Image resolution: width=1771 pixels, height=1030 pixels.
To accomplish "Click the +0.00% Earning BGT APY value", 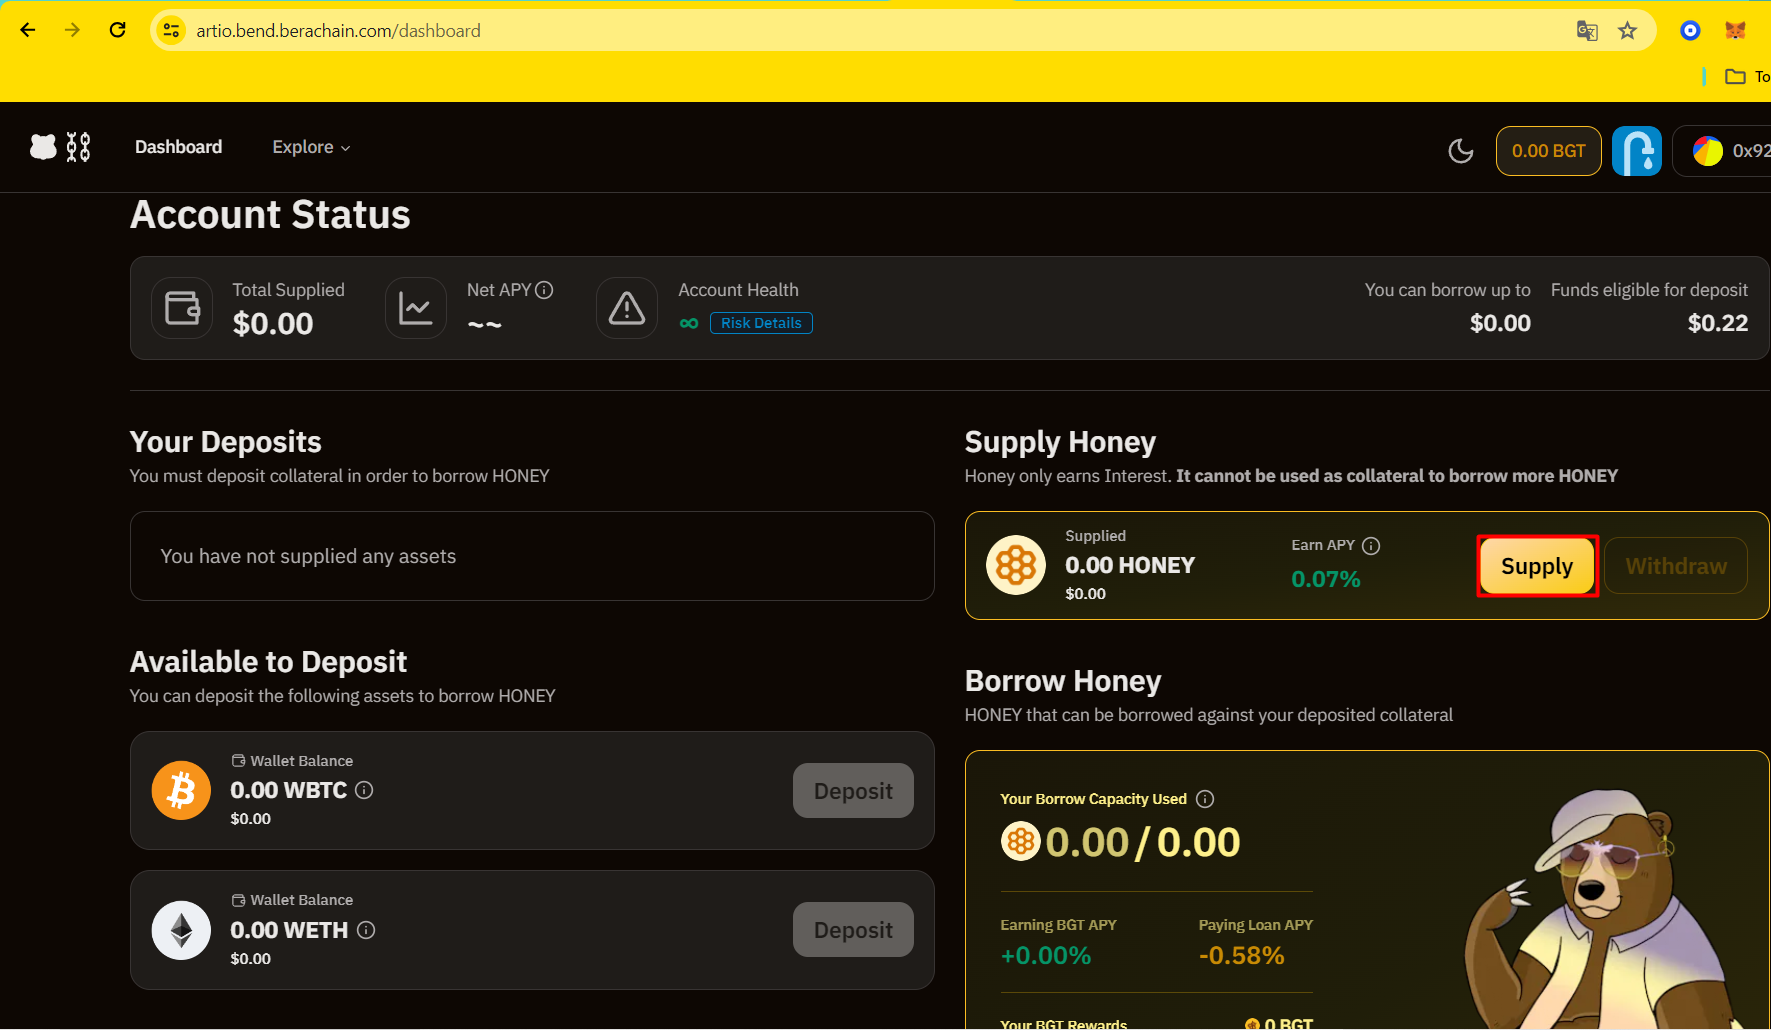I will [1045, 955].
